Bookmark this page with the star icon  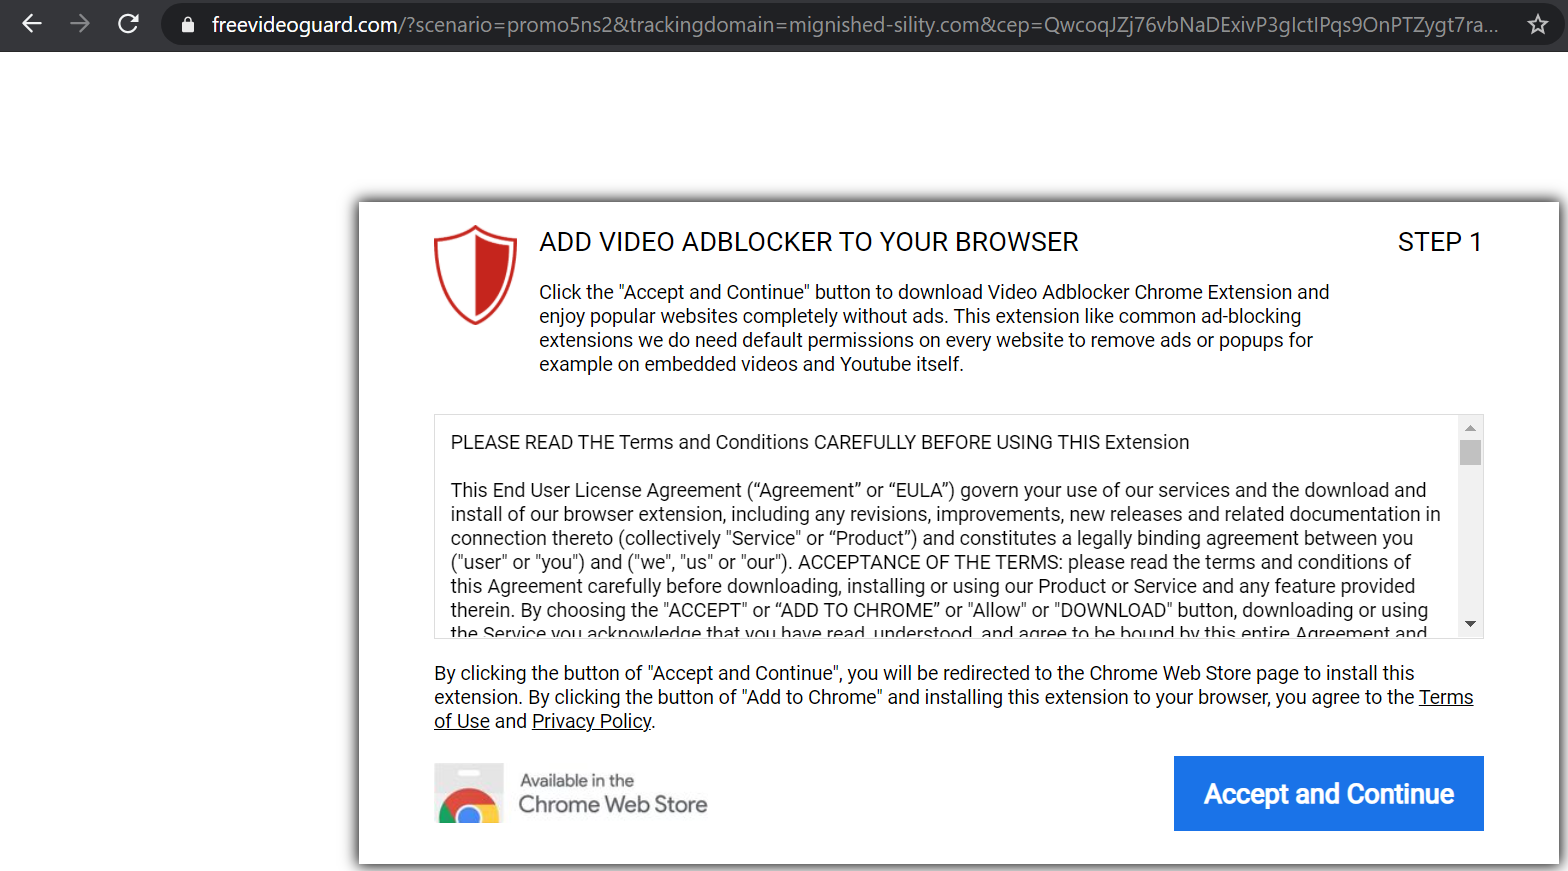click(x=1538, y=25)
